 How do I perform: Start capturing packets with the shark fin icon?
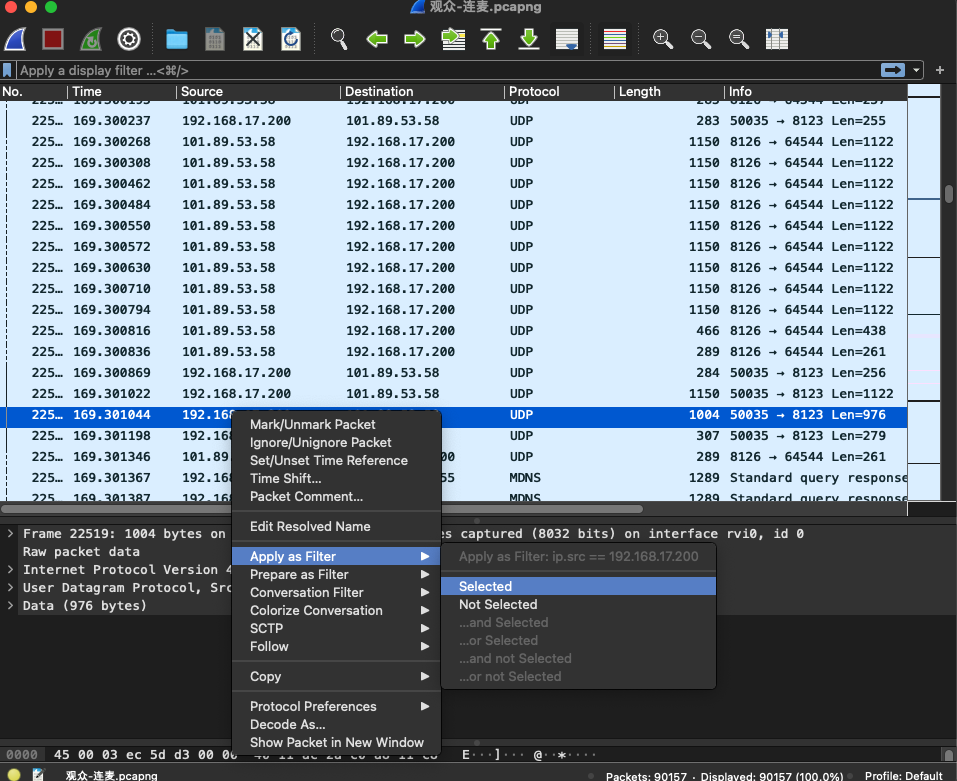[x=15, y=39]
